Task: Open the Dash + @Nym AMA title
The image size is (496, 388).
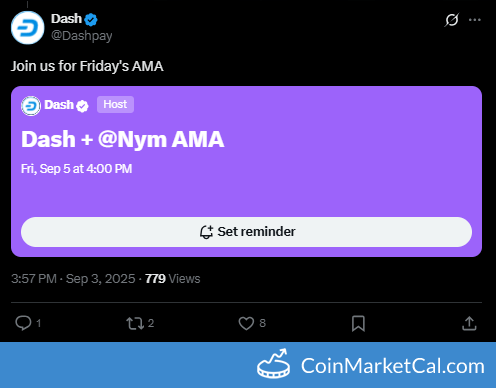Action: (122, 139)
